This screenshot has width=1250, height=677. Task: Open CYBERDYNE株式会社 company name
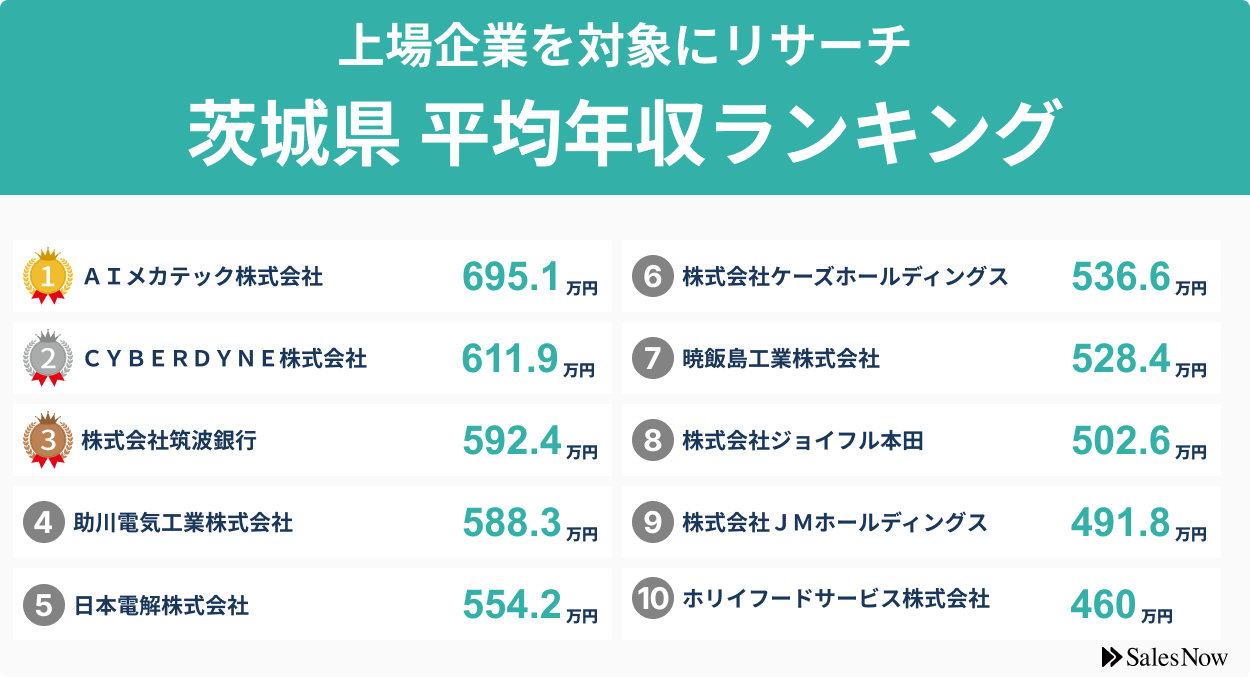(x=224, y=358)
